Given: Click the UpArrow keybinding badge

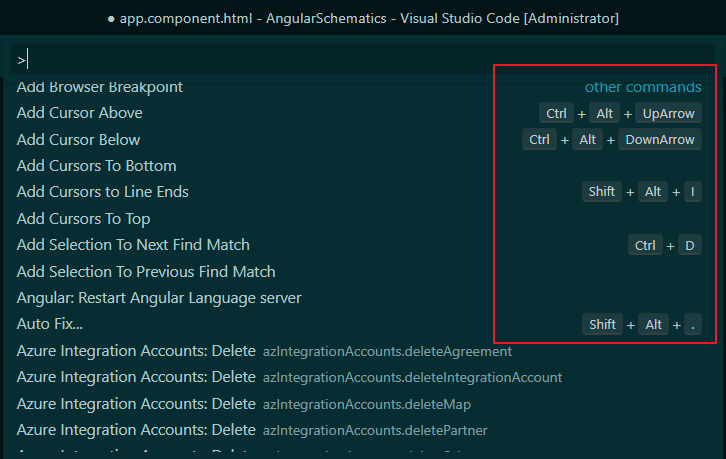Looking at the screenshot, I should tap(669, 114).
